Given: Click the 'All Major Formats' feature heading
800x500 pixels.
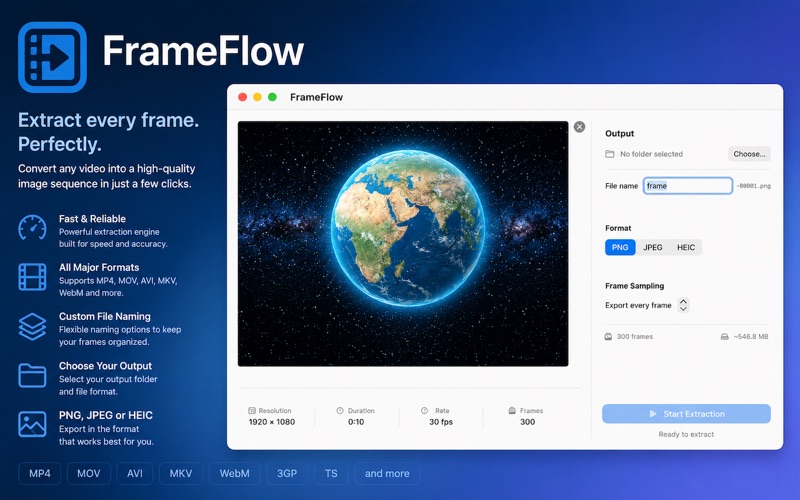Looking at the screenshot, I should [99, 267].
